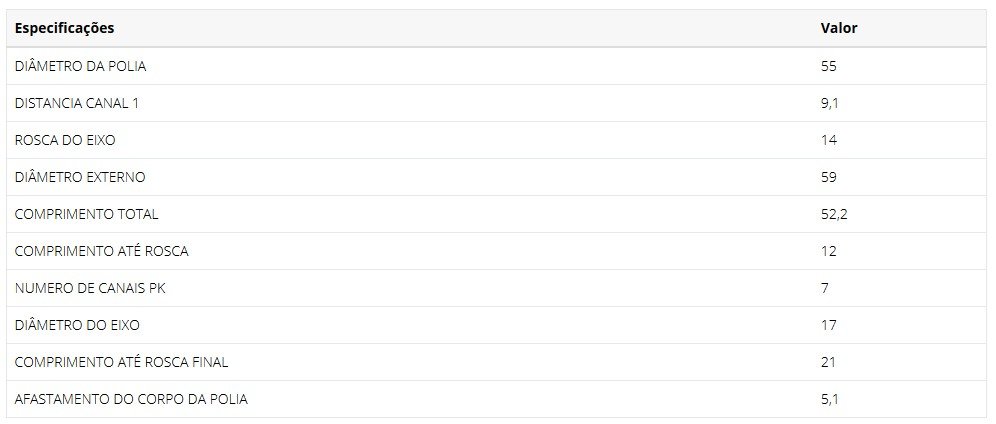
Task: Click the 52,2 value cell
Action: (834, 215)
